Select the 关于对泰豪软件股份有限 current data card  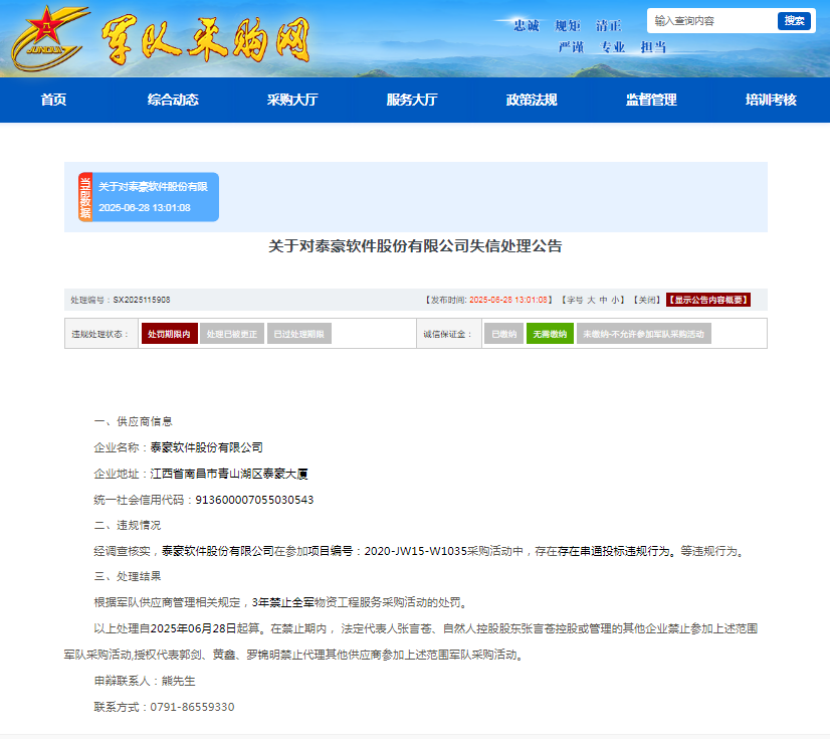point(148,197)
